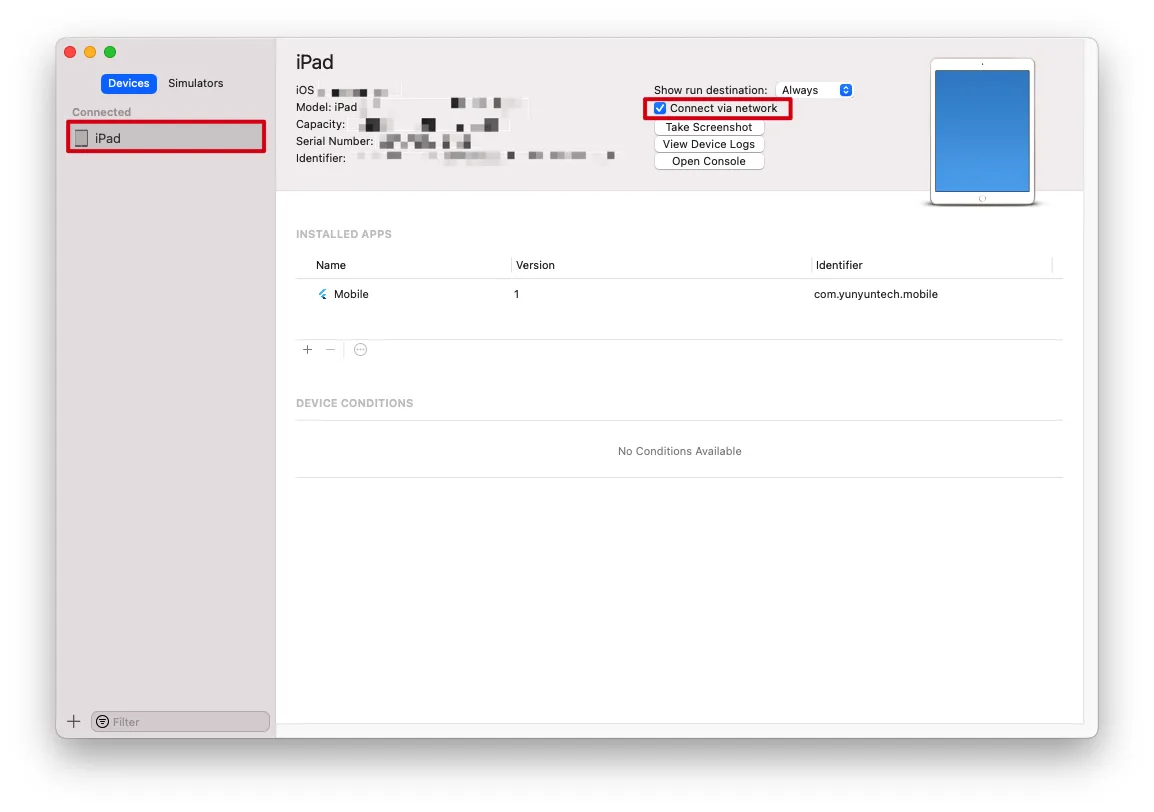Click the green full screen button
This screenshot has width=1154, height=812.
tap(110, 52)
